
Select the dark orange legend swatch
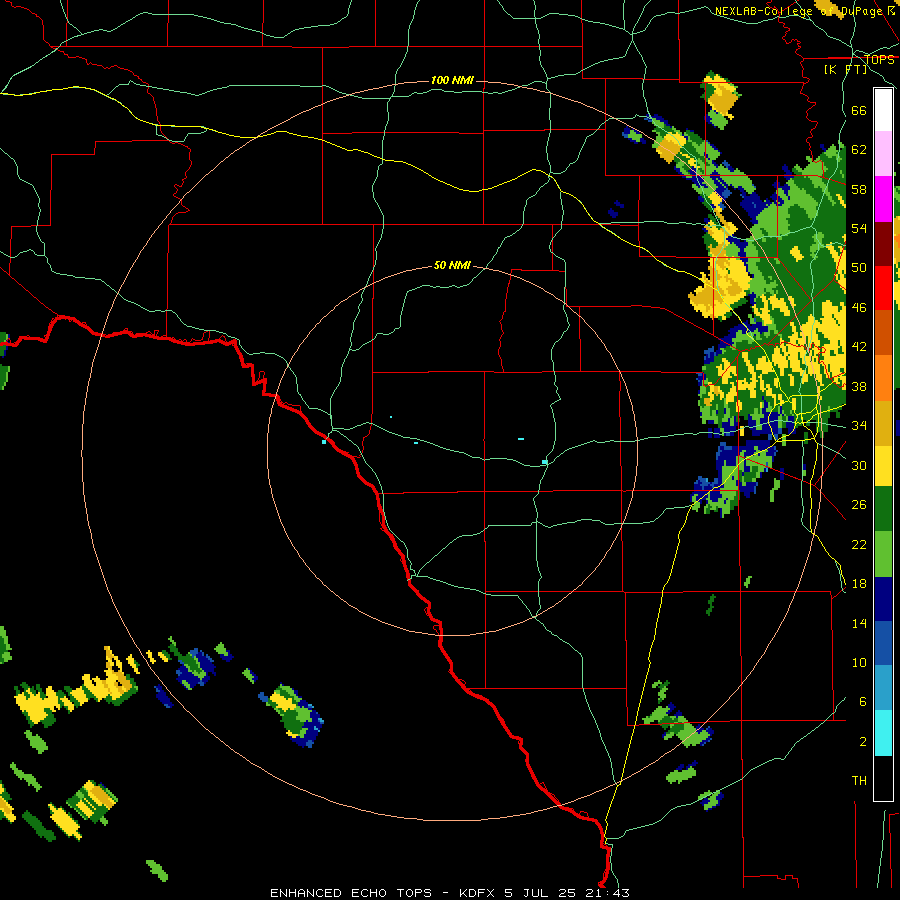883,333
